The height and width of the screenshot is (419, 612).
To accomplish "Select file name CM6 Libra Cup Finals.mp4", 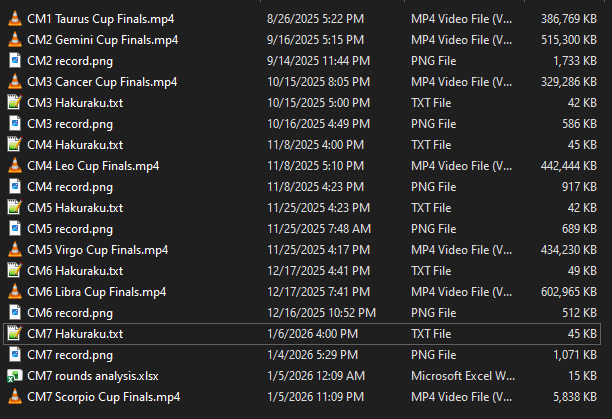I will [96, 292].
